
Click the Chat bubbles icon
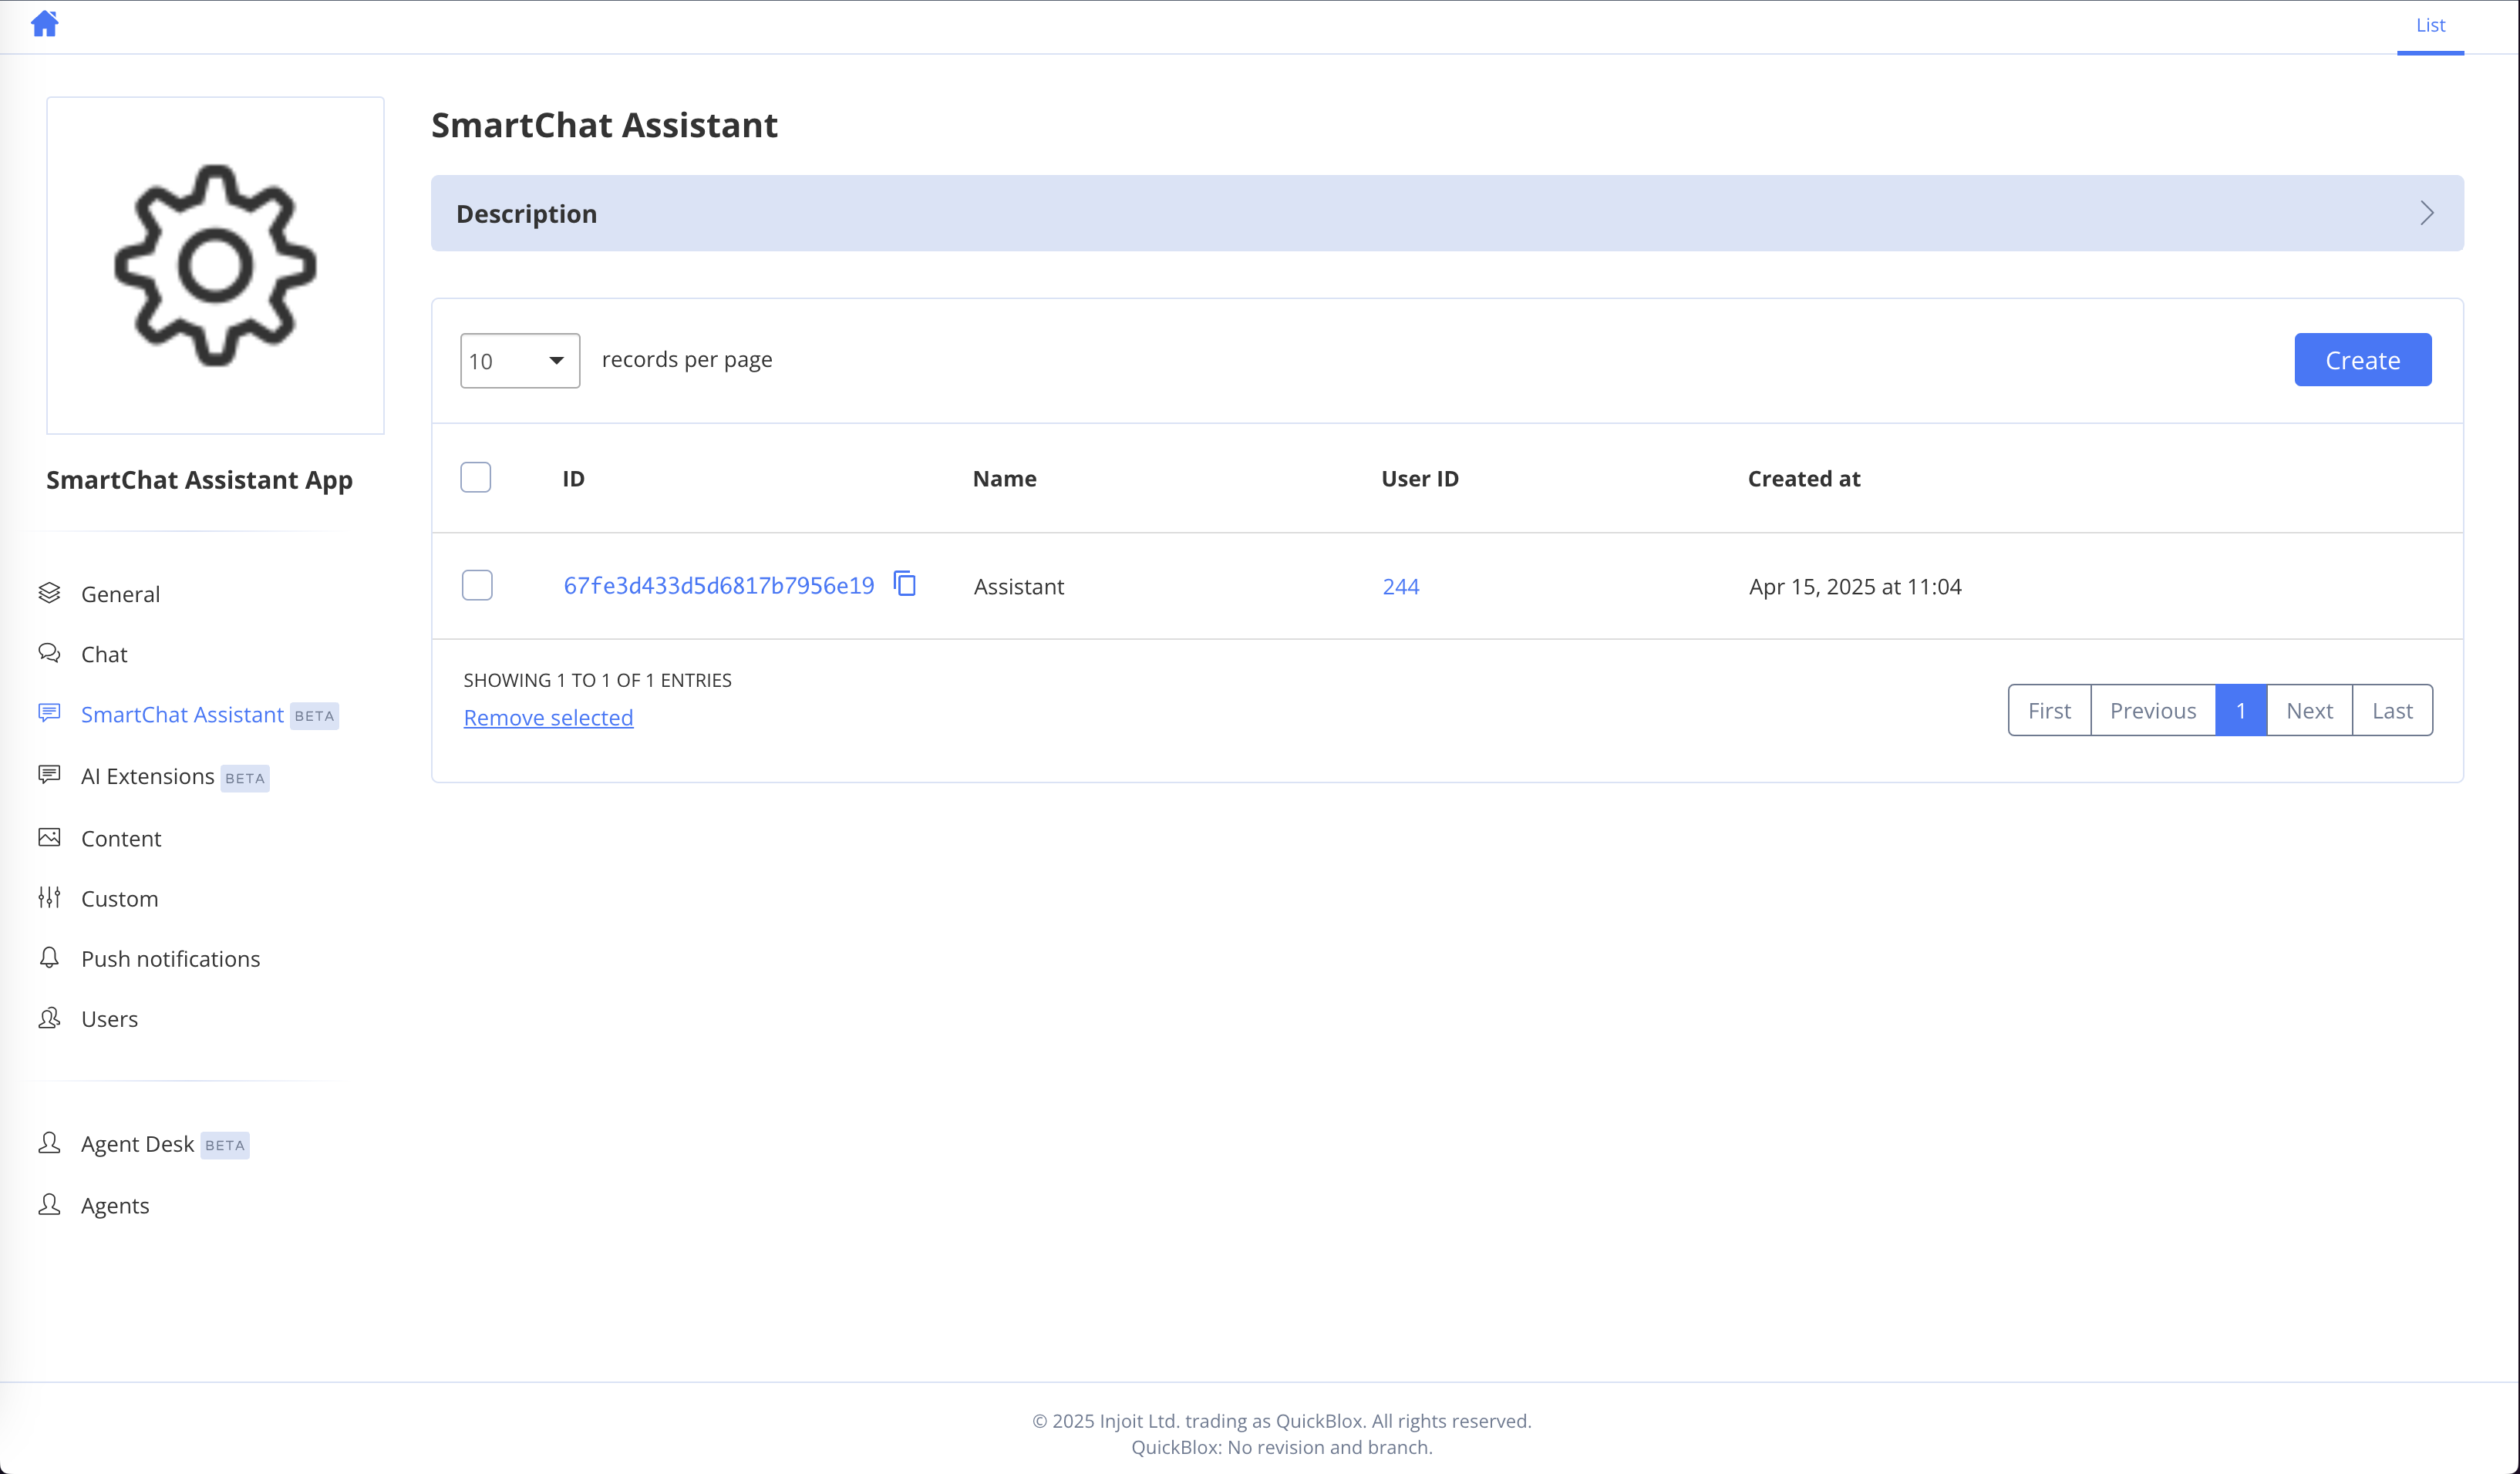pos(49,653)
